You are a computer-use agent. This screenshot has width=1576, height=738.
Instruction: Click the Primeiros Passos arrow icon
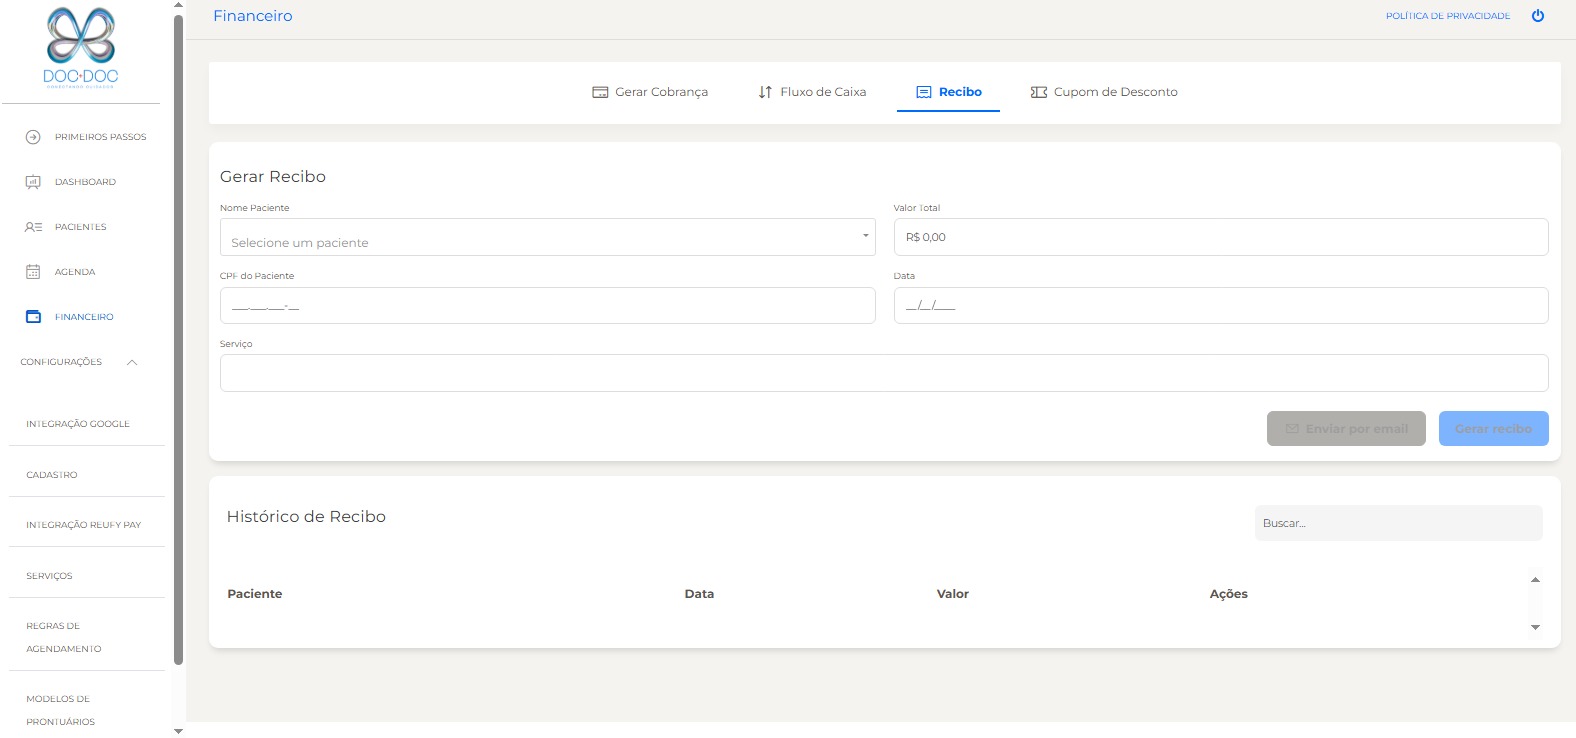tap(33, 137)
